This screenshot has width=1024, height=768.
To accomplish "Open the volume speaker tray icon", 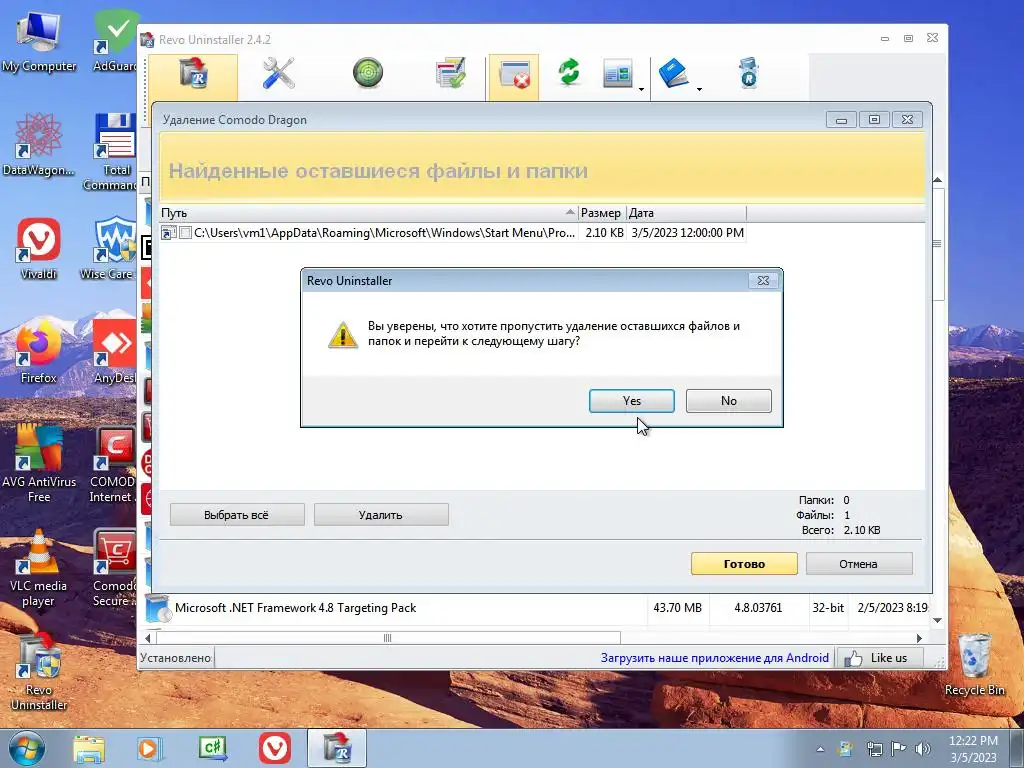I will point(923,749).
